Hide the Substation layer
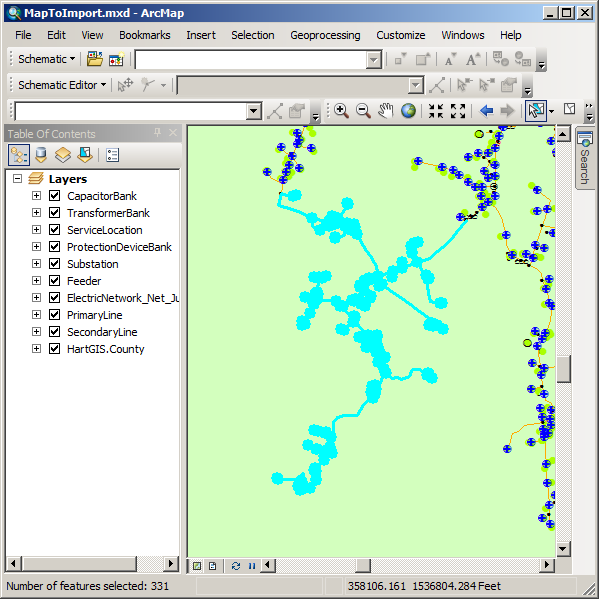This screenshot has height=599, width=599. point(54,264)
